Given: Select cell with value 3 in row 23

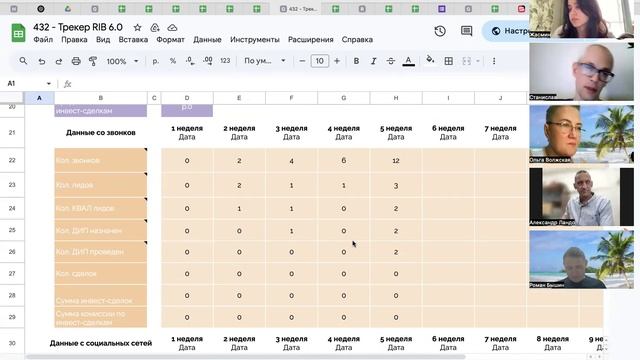Looking at the screenshot, I should click(x=396, y=185).
